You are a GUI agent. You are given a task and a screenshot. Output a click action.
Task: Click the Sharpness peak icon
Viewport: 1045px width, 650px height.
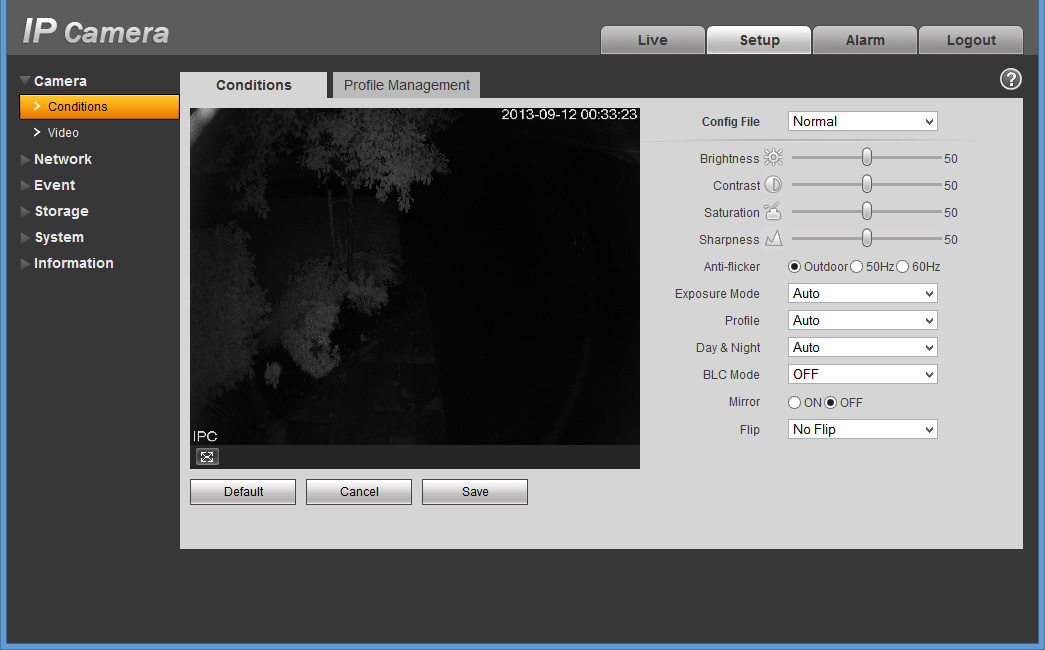[x=773, y=239]
